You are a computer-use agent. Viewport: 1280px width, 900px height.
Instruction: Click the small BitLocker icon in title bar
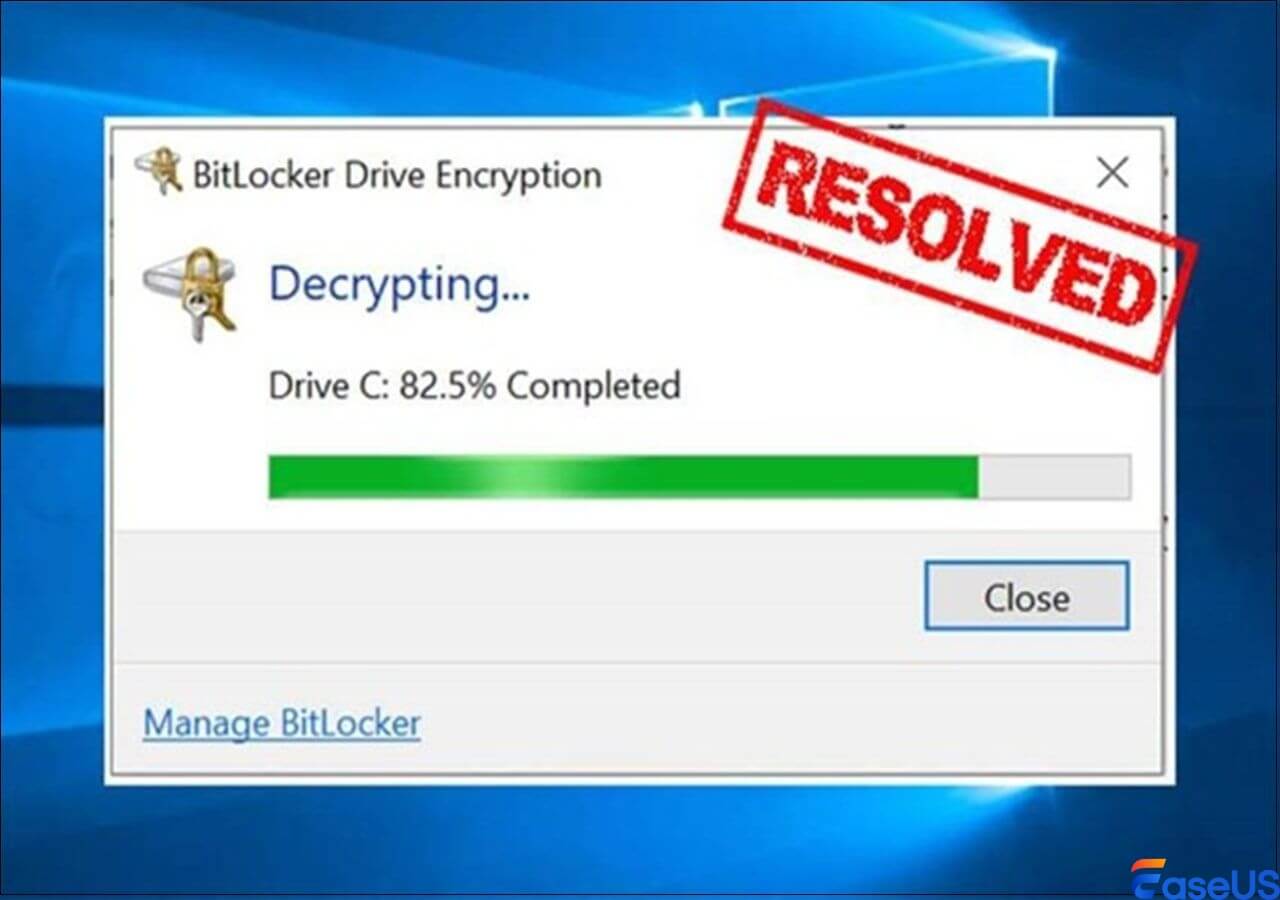(x=158, y=172)
